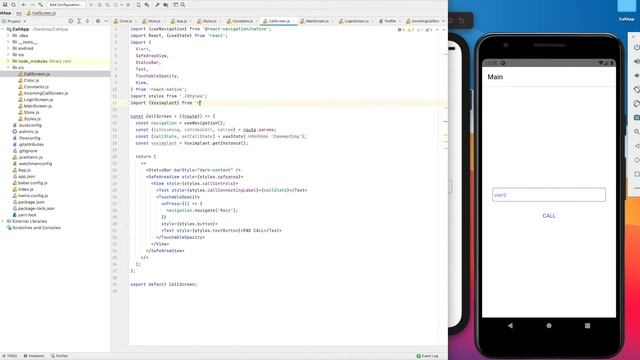Click emulator sidebar Volume Up icon
Viewport: 640px width, 360px height.
[x=637, y=62]
